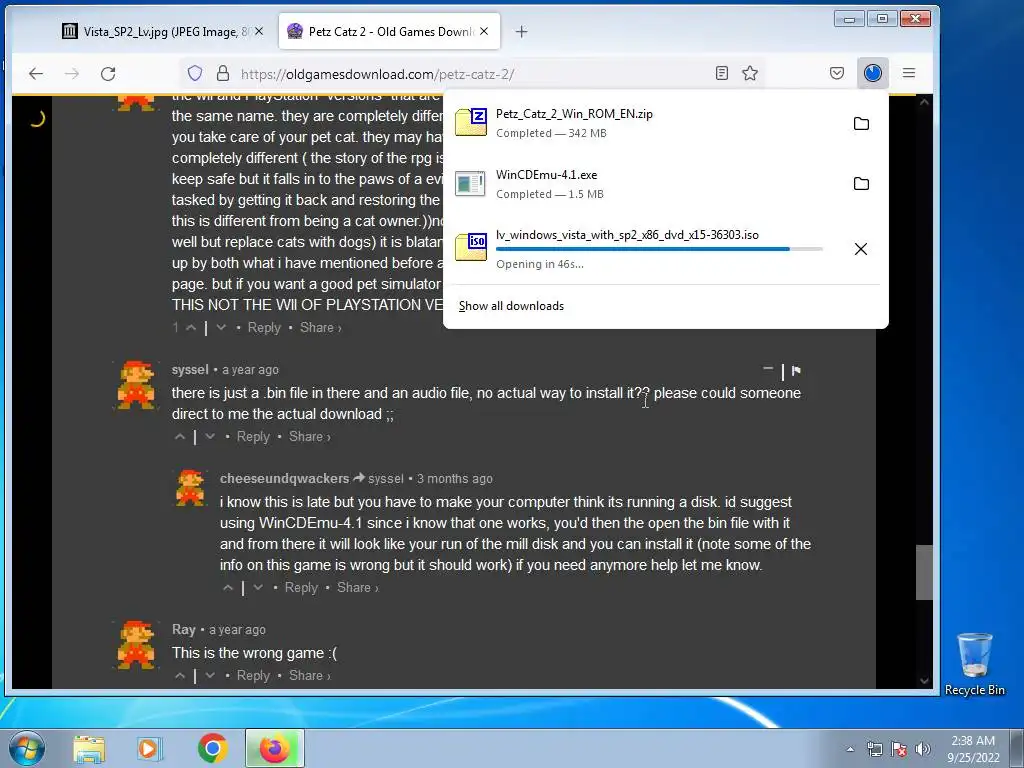Downvote the top long comment

coord(221,328)
